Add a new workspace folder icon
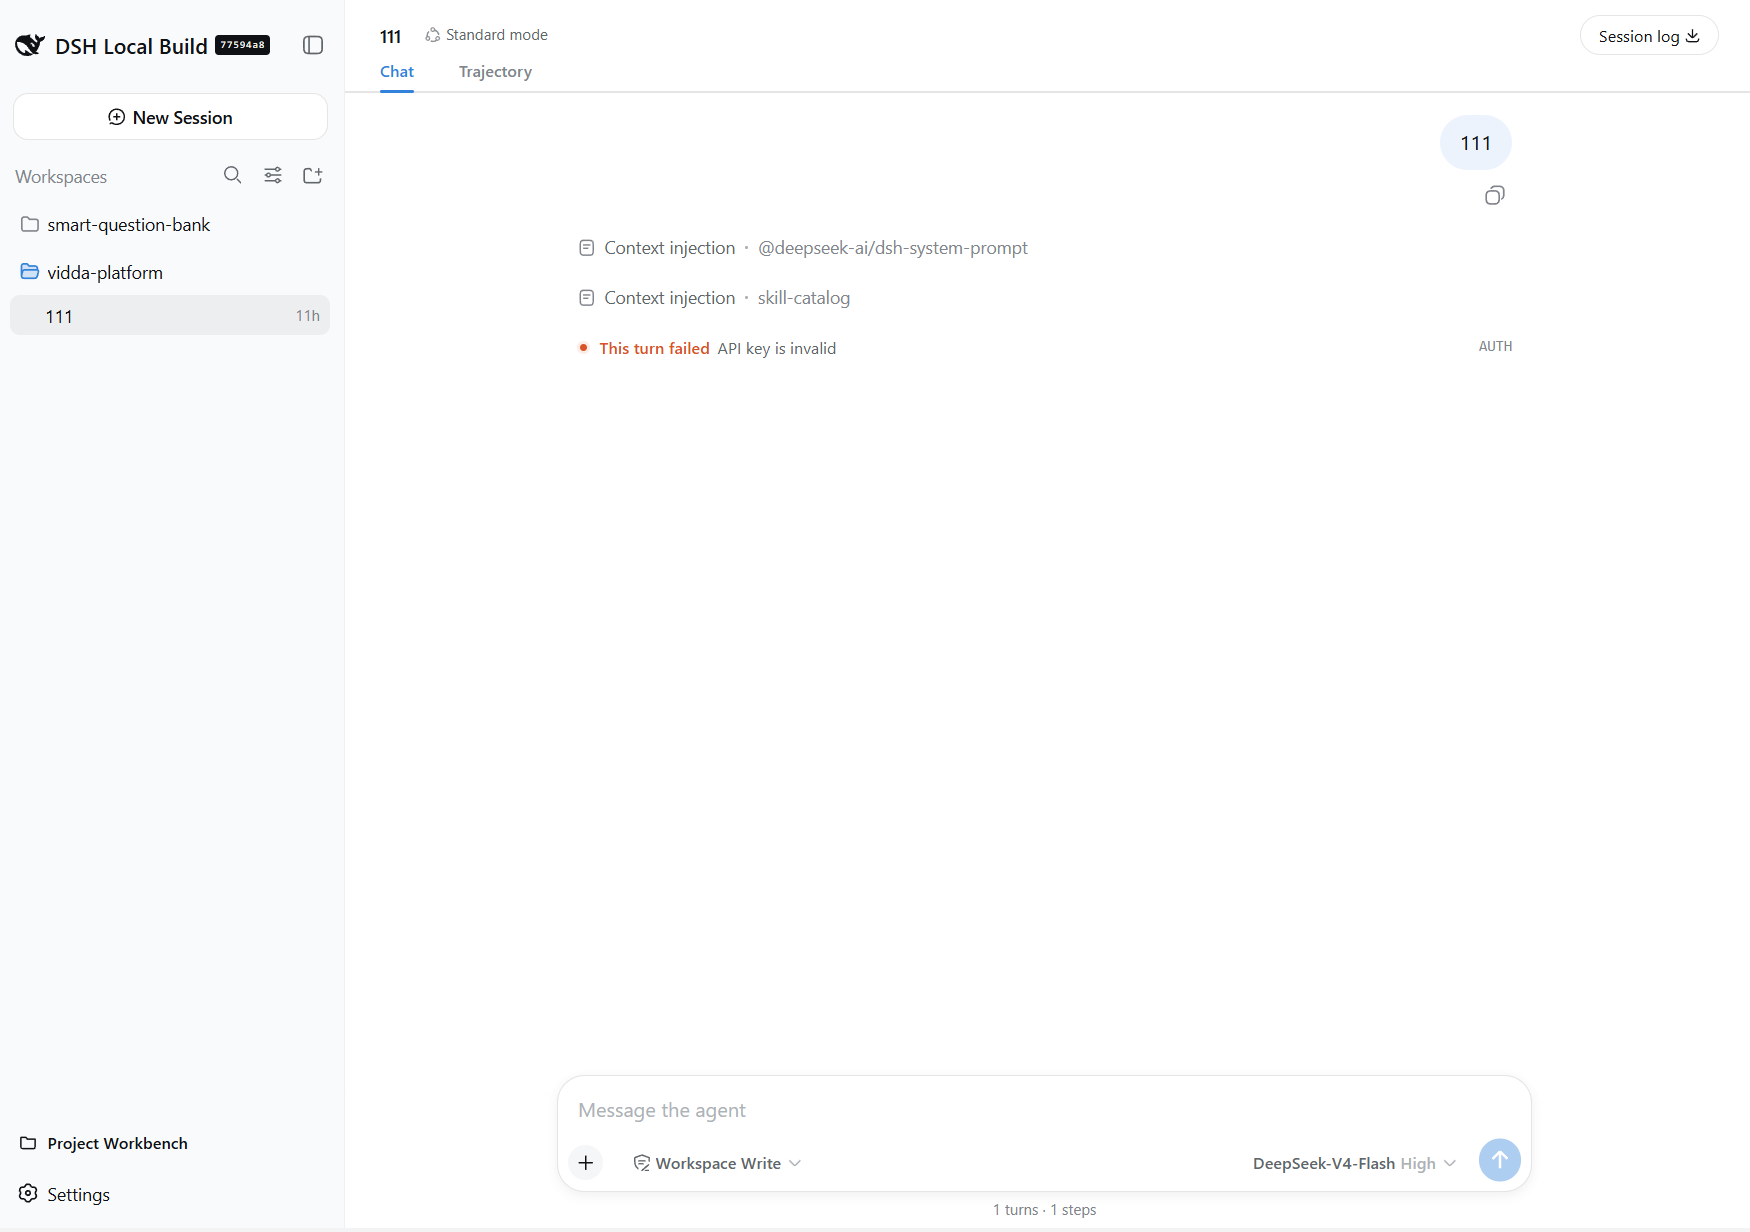Viewport: 1750px width, 1232px height. click(x=313, y=175)
